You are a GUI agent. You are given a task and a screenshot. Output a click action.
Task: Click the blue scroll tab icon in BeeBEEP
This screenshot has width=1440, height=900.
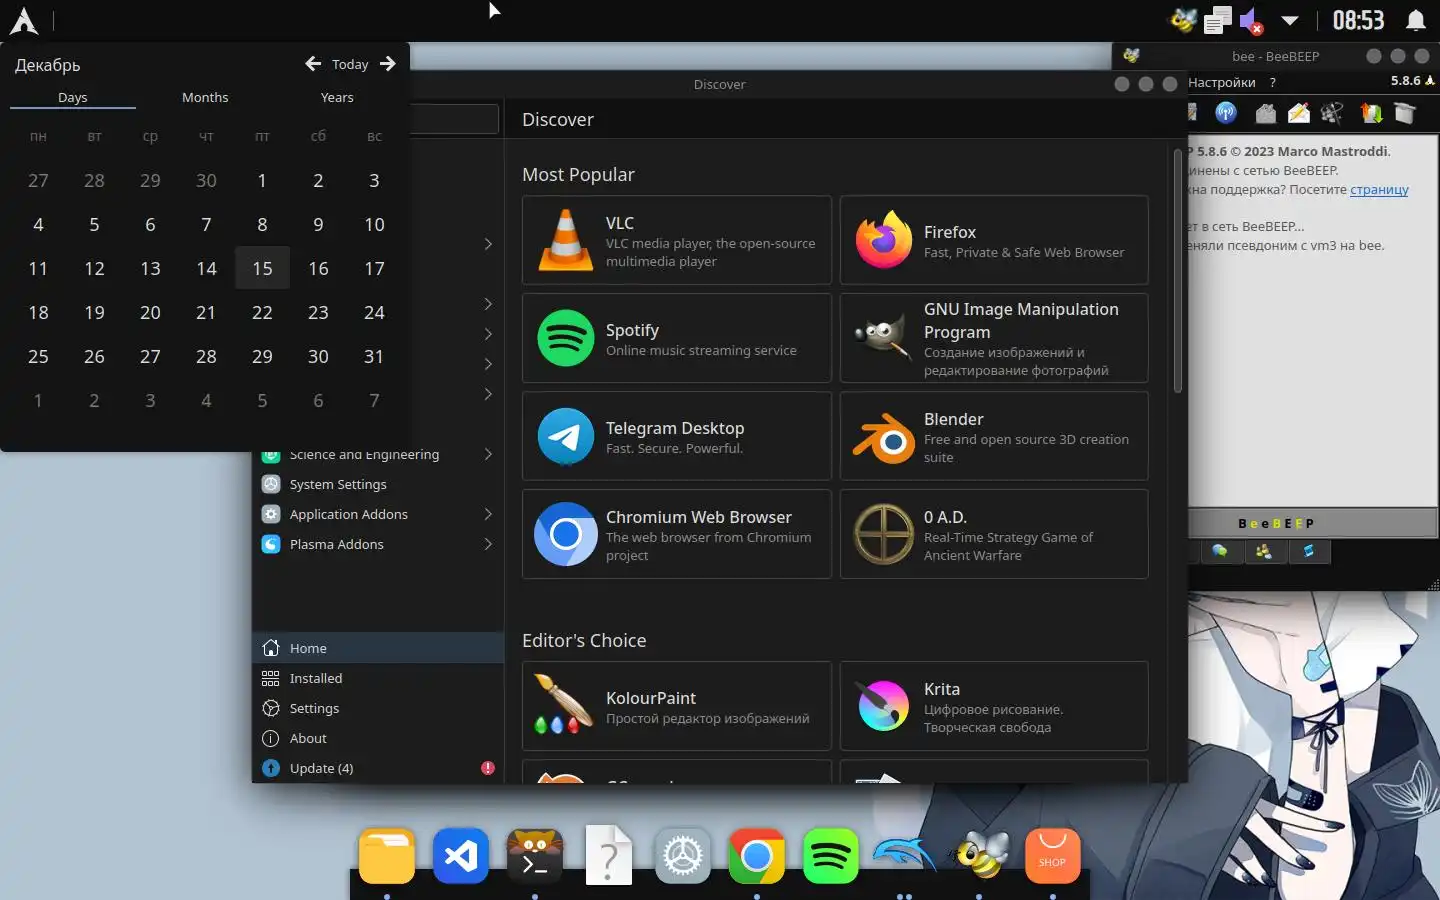[x=1308, y=551]
